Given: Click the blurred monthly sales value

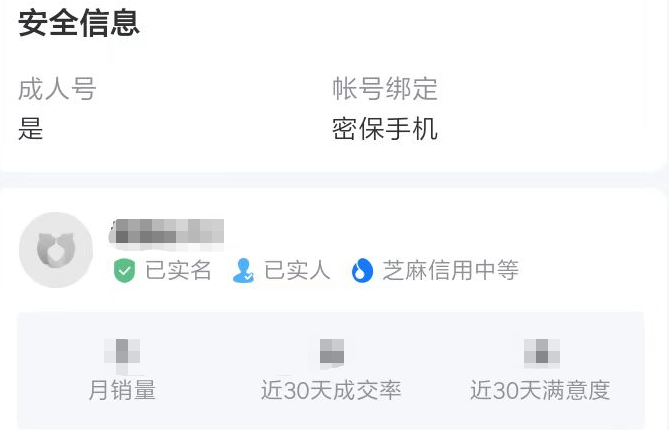Looking at the screenshot, I should pos(122,354).
